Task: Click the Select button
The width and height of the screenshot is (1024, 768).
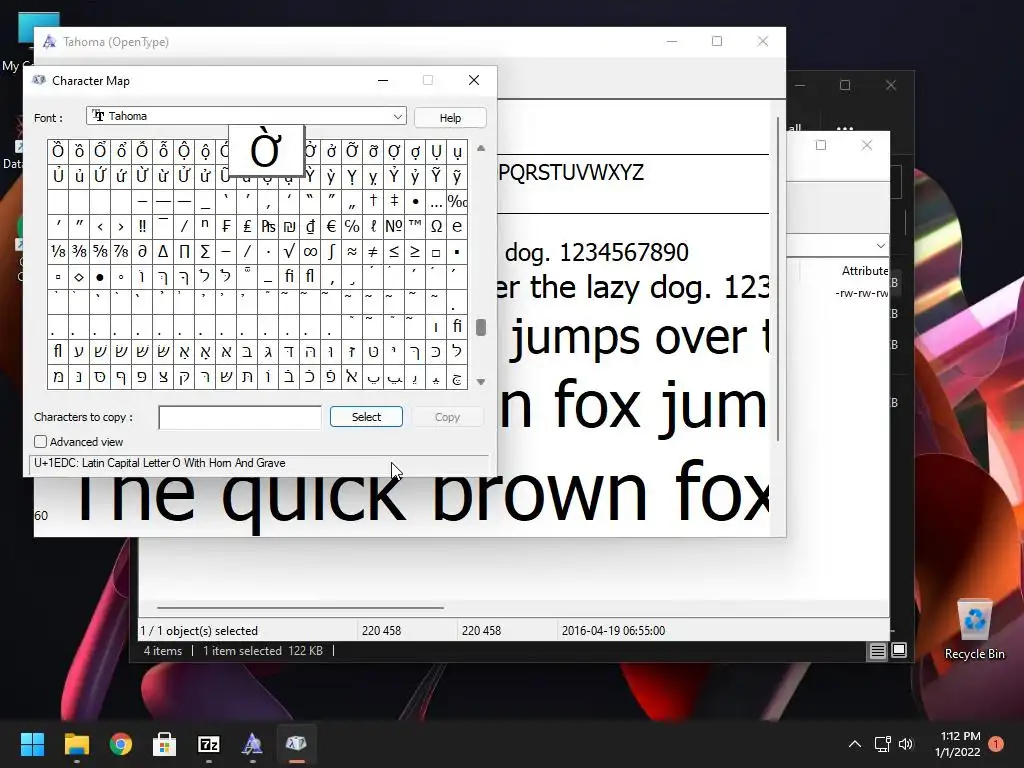Action: (366, 417)
